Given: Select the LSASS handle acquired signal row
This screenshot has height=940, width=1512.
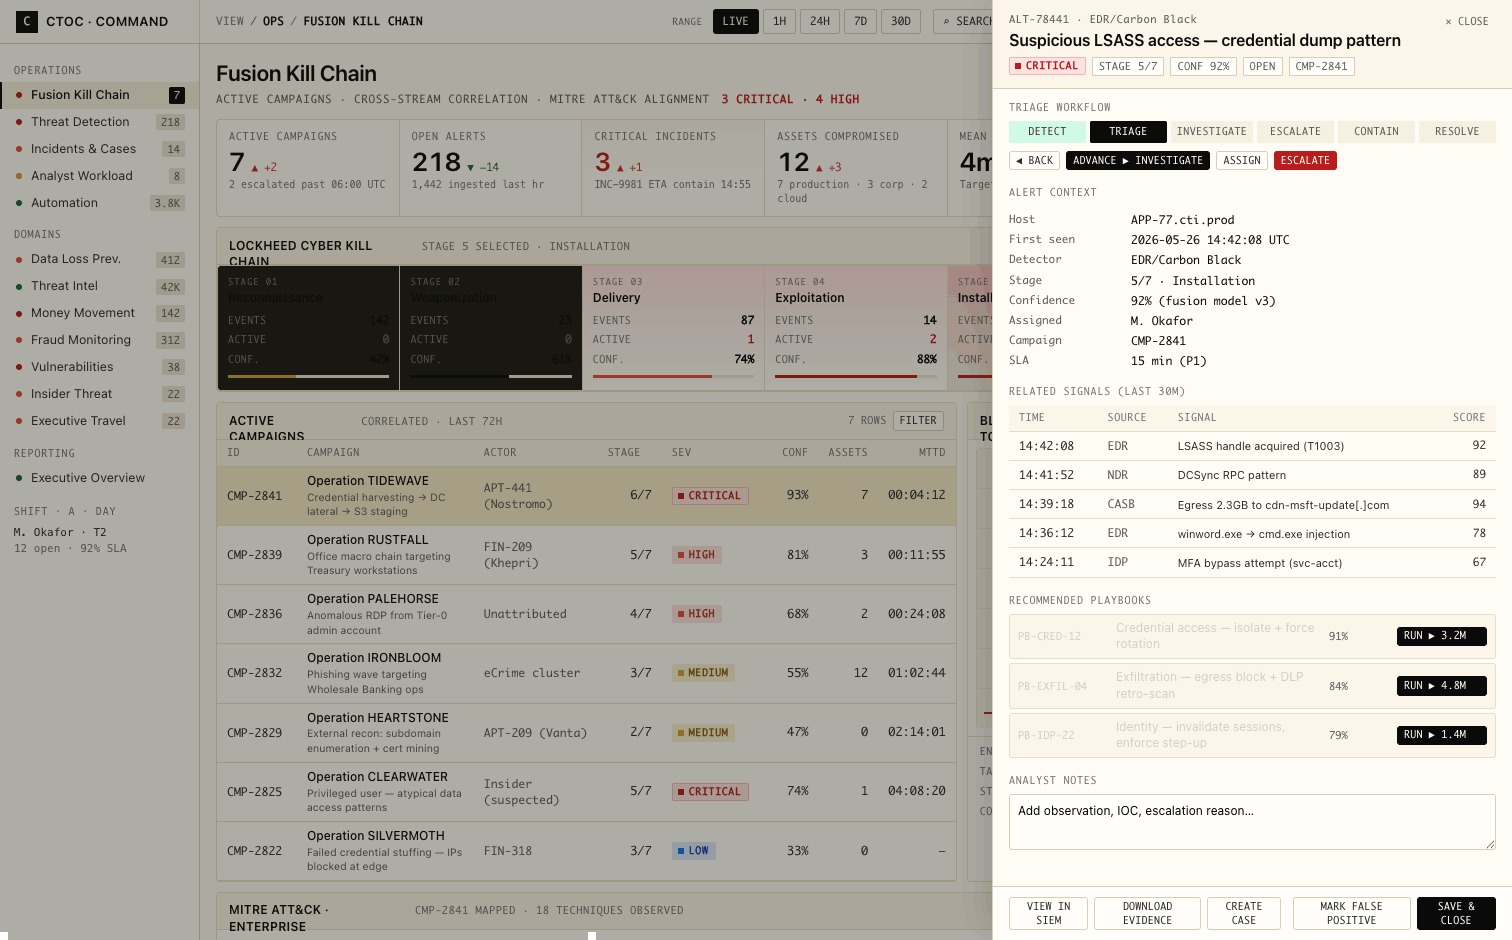Looking at the screenshot, I should [1252, 446].
